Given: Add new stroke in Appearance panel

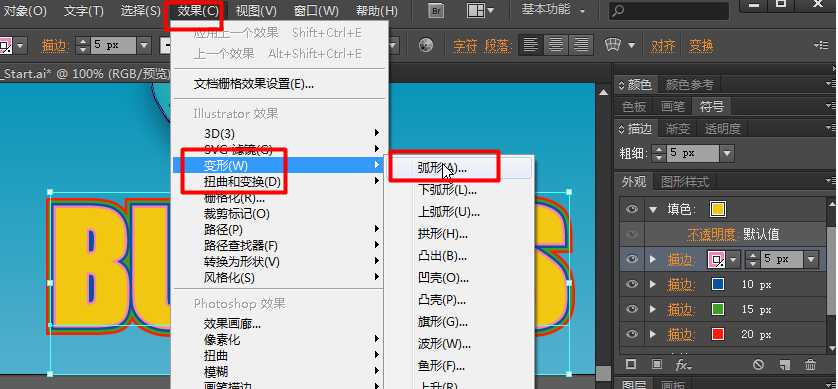Looking at the screenshot, I should 631,364.
